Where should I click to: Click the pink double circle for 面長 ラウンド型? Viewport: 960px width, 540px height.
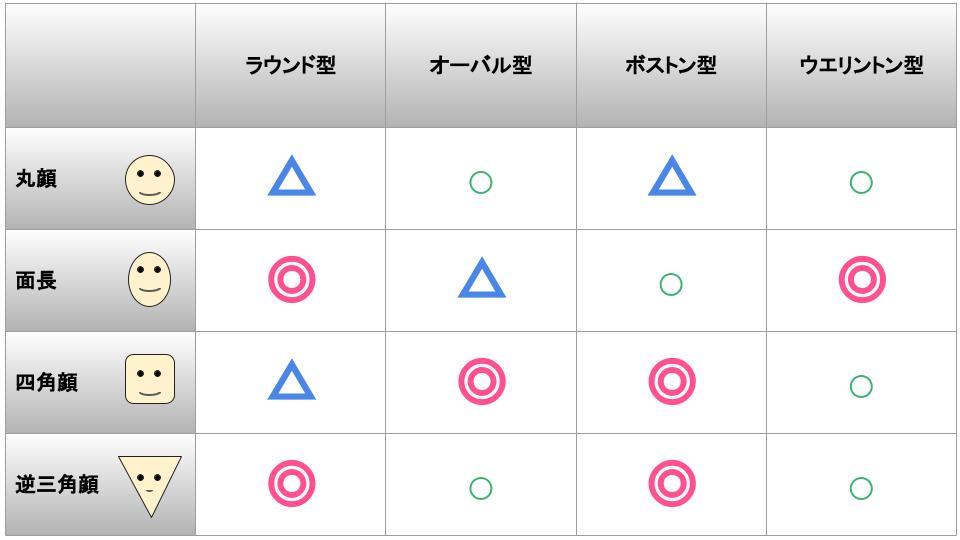coord(291,281)
